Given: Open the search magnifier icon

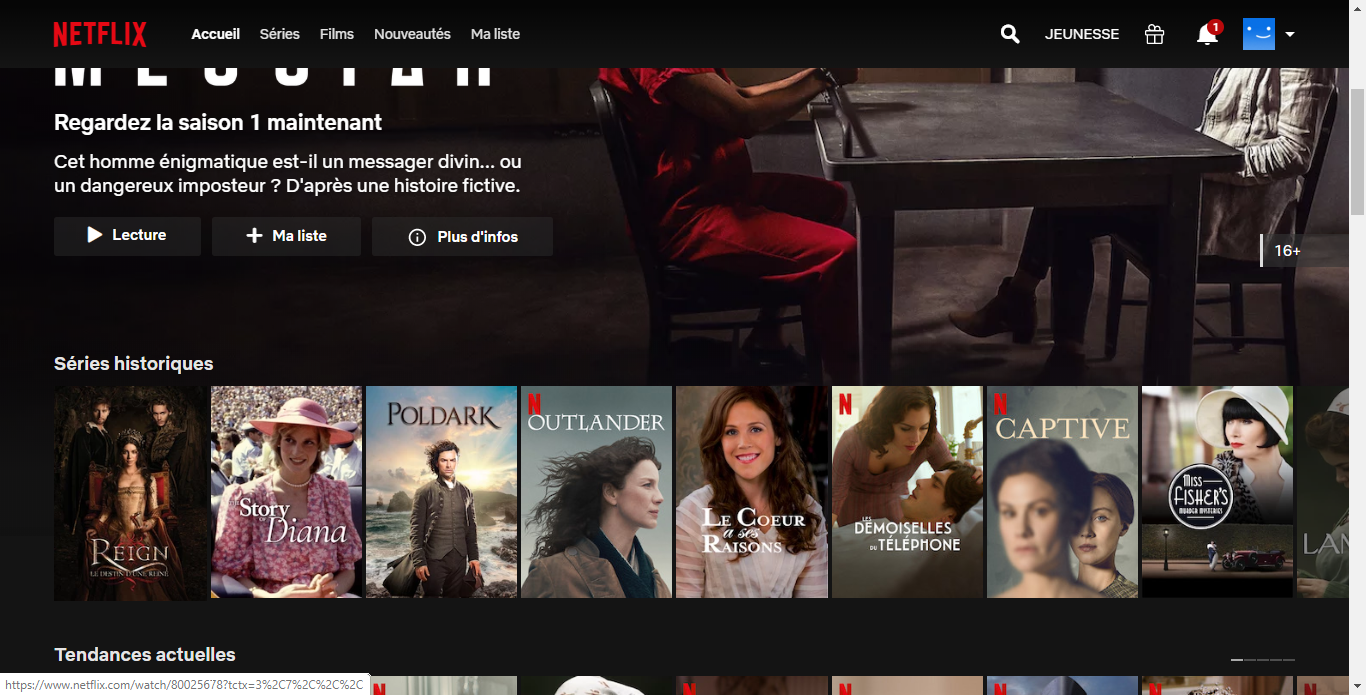Looking at the screenshot, I should pos(1010,34).
